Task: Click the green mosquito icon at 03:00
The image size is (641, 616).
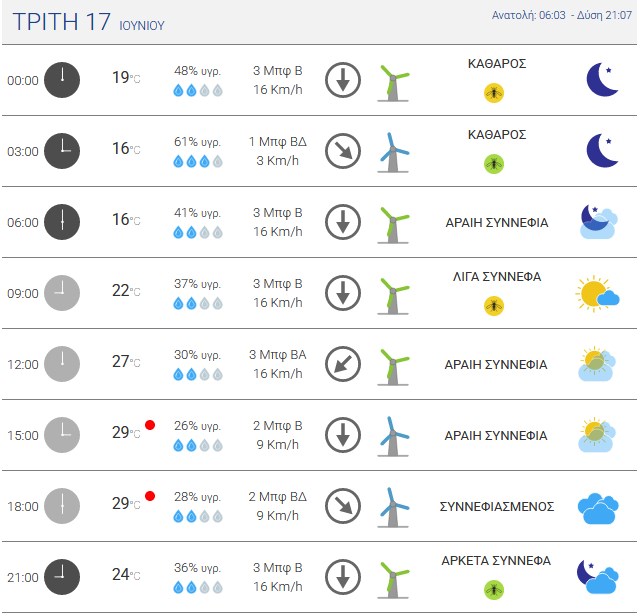Action: pos(494,164)
